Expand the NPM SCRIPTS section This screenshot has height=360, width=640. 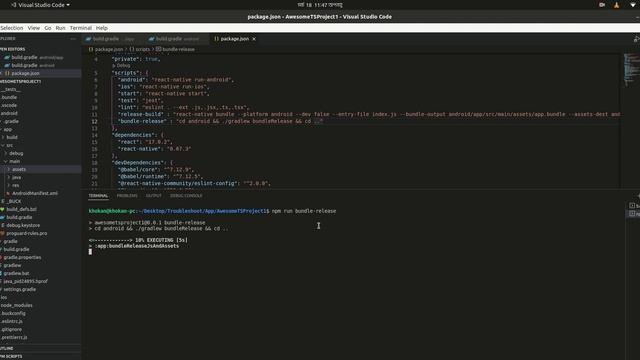pyautogui.click(x=40, y=356)
